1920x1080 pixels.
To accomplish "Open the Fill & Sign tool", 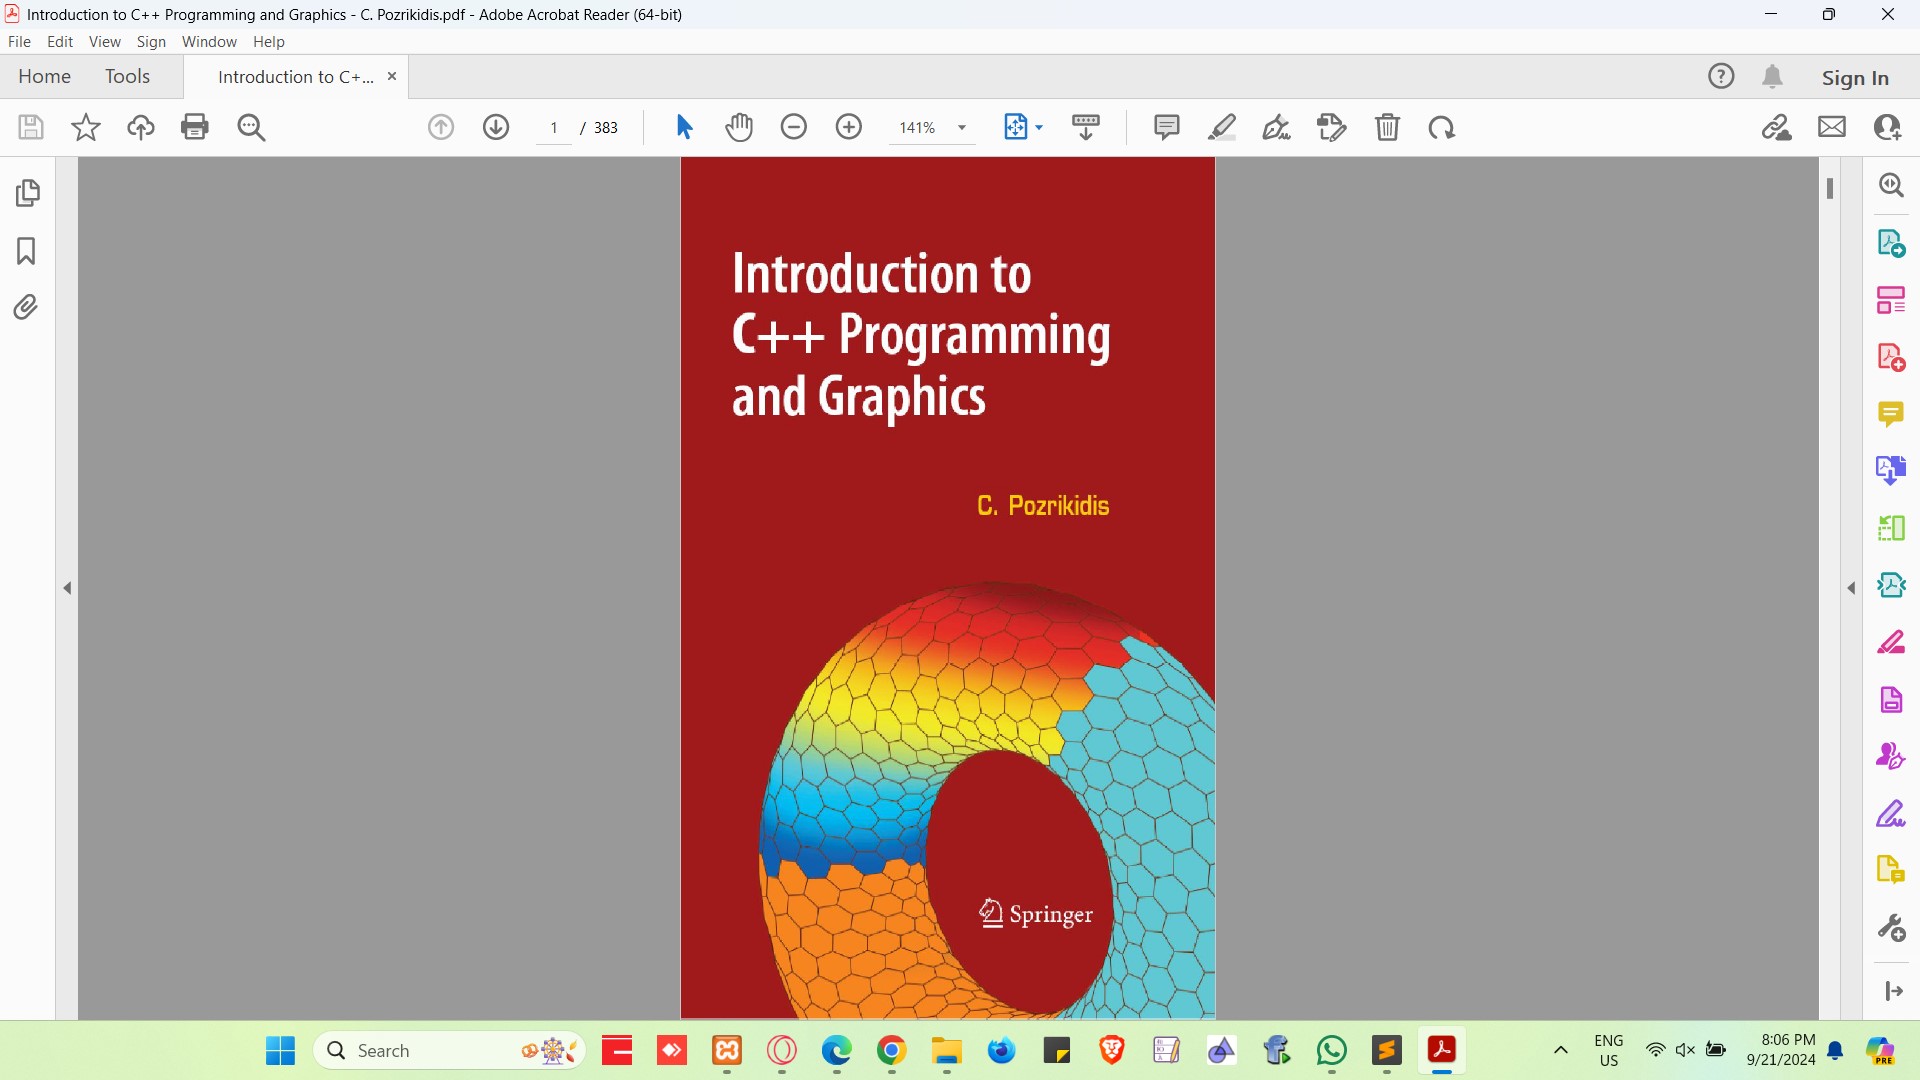I will pos(1277,127).
